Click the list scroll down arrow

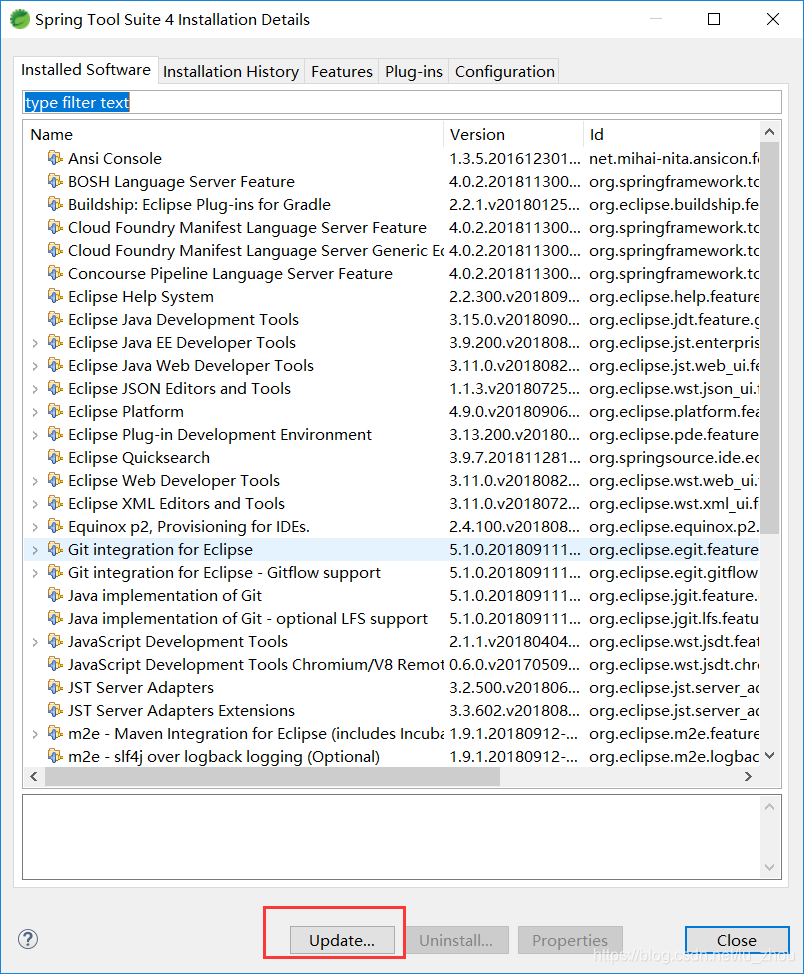click(769, 755)
